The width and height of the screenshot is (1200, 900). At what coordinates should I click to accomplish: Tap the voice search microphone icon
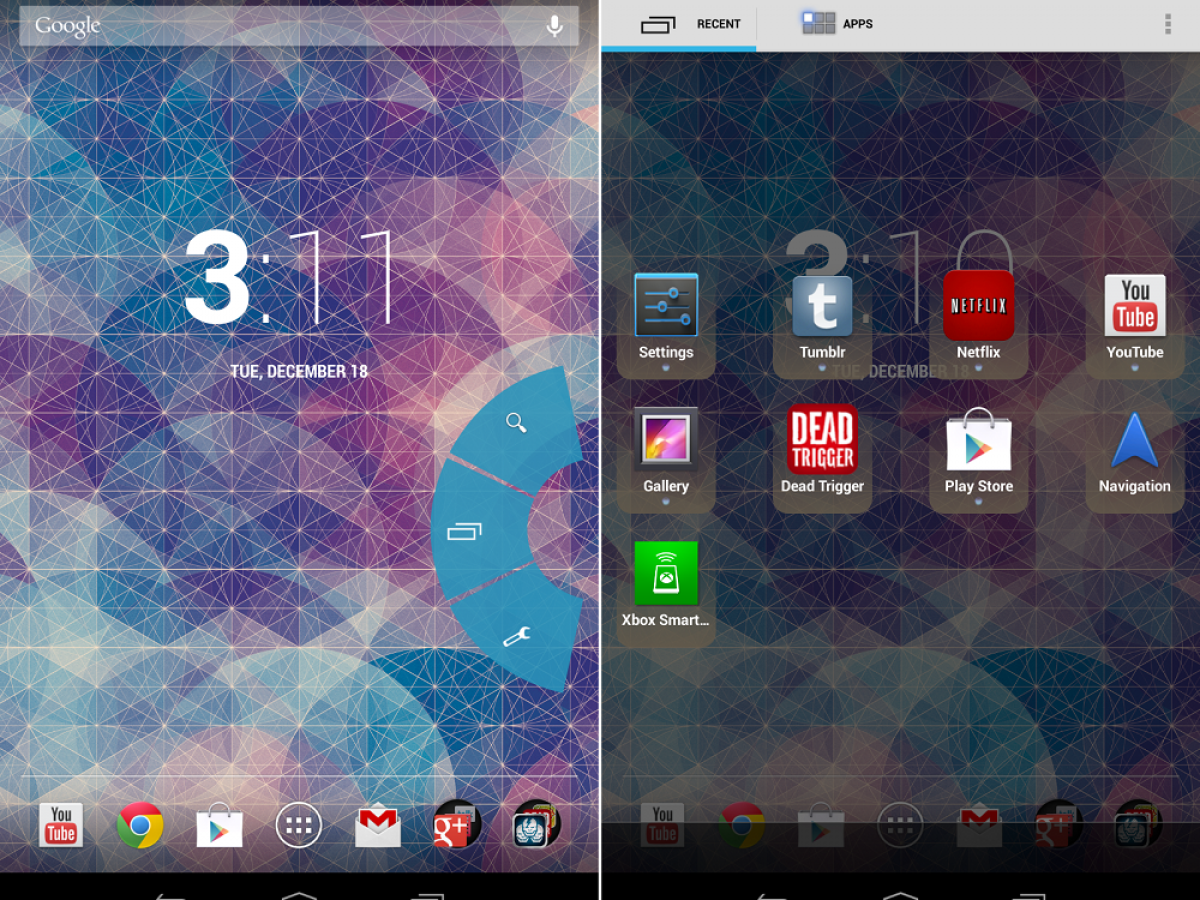[554, 27]
